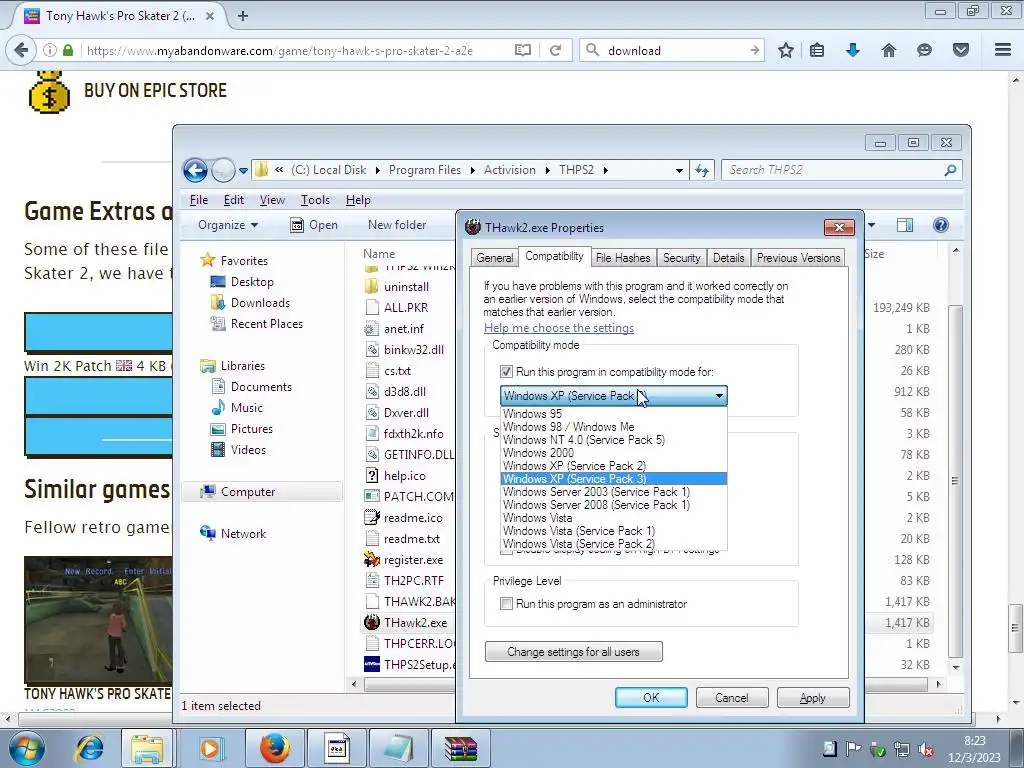Switch to the Details tab
1024x768 pixels.
(x=728, y=258)
